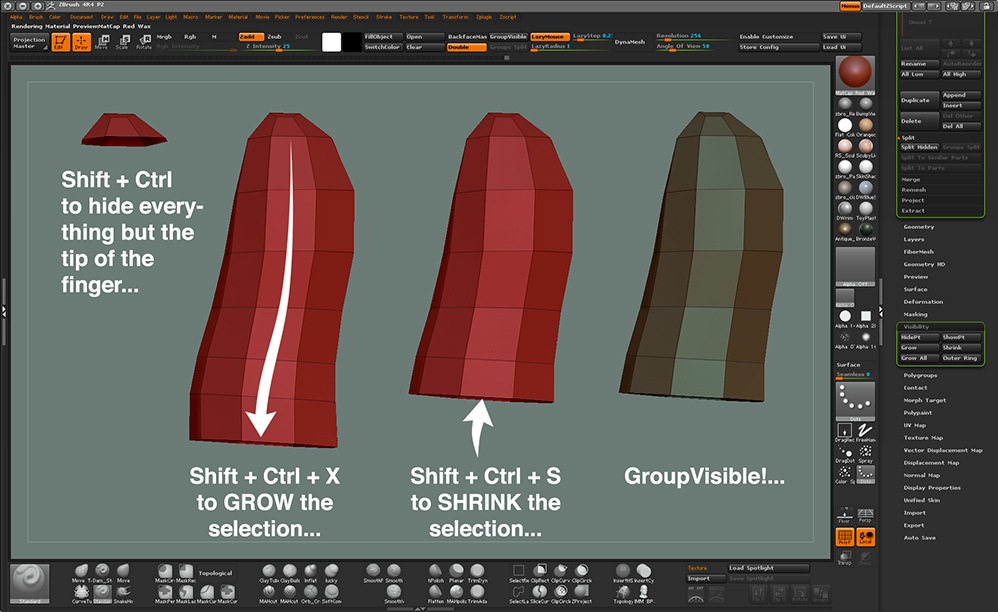998x612 pixels.
Task: Adjust the Z Intensity slider
Action: click(266, 46)
